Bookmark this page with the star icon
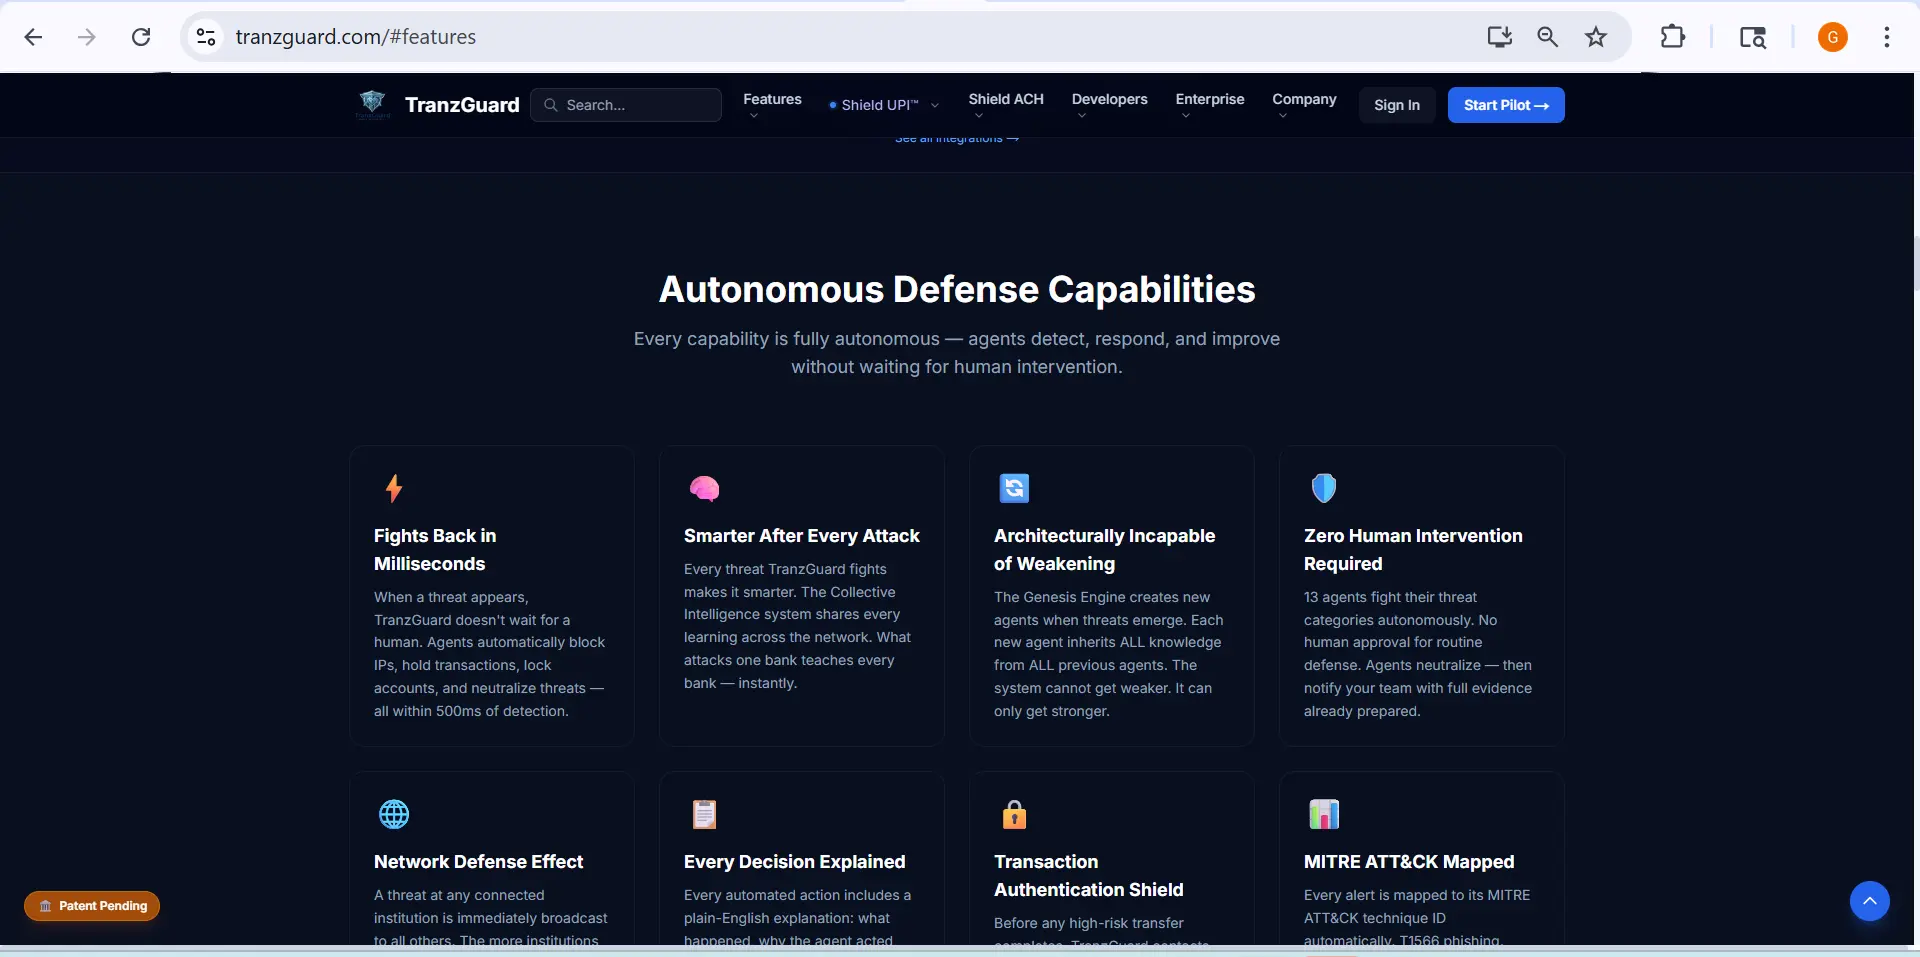The image size is (1920, 957). point(1596,37)
